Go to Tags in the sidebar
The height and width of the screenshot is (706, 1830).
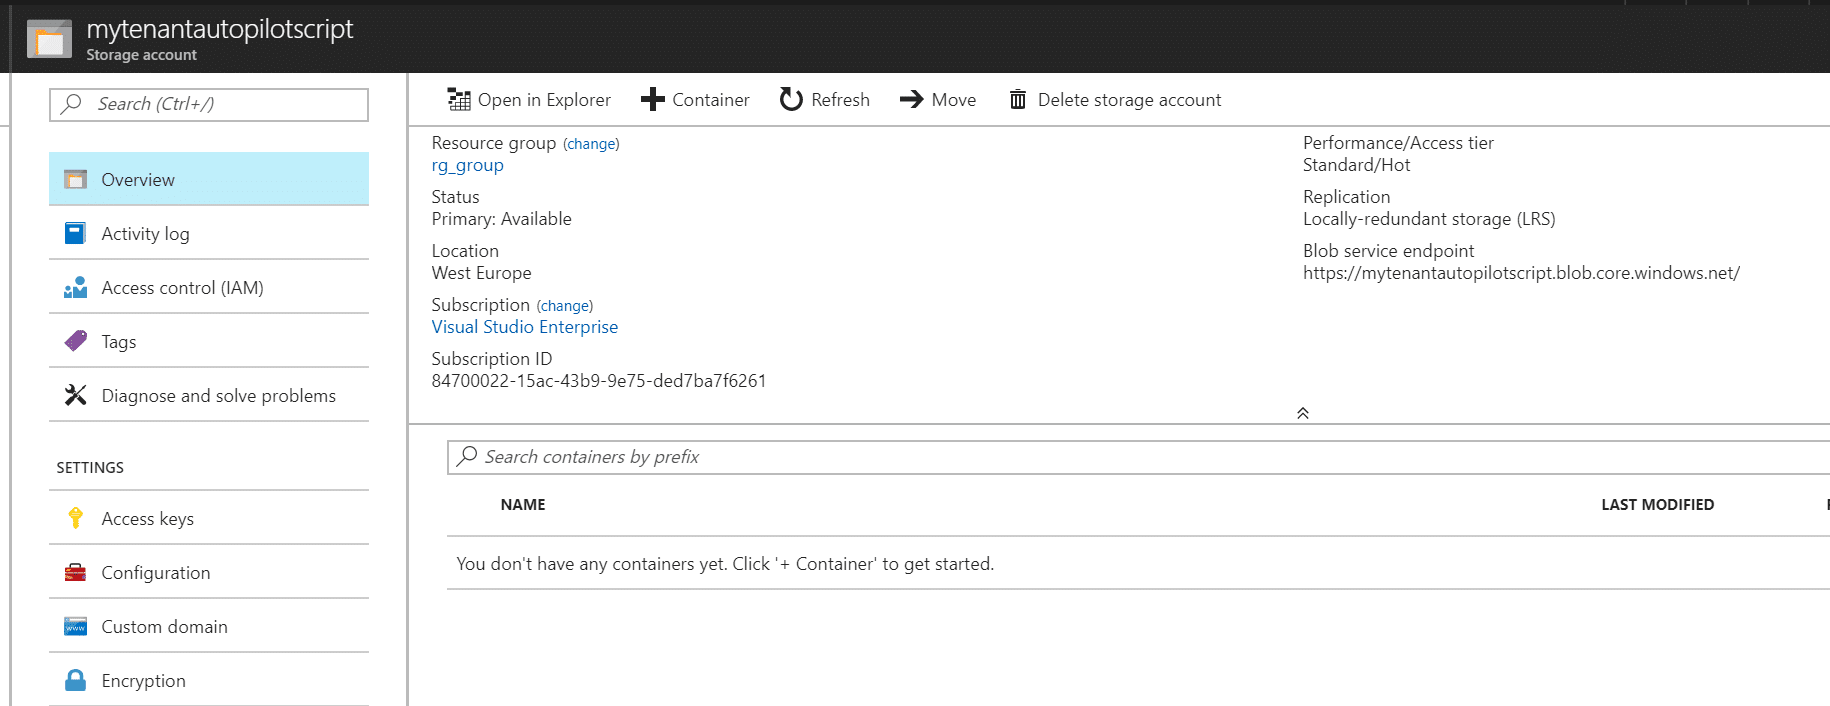point(209,341)
